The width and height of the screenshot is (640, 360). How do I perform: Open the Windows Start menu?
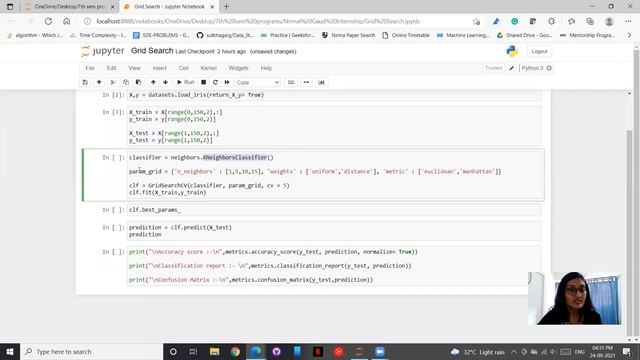pos(10,351)
